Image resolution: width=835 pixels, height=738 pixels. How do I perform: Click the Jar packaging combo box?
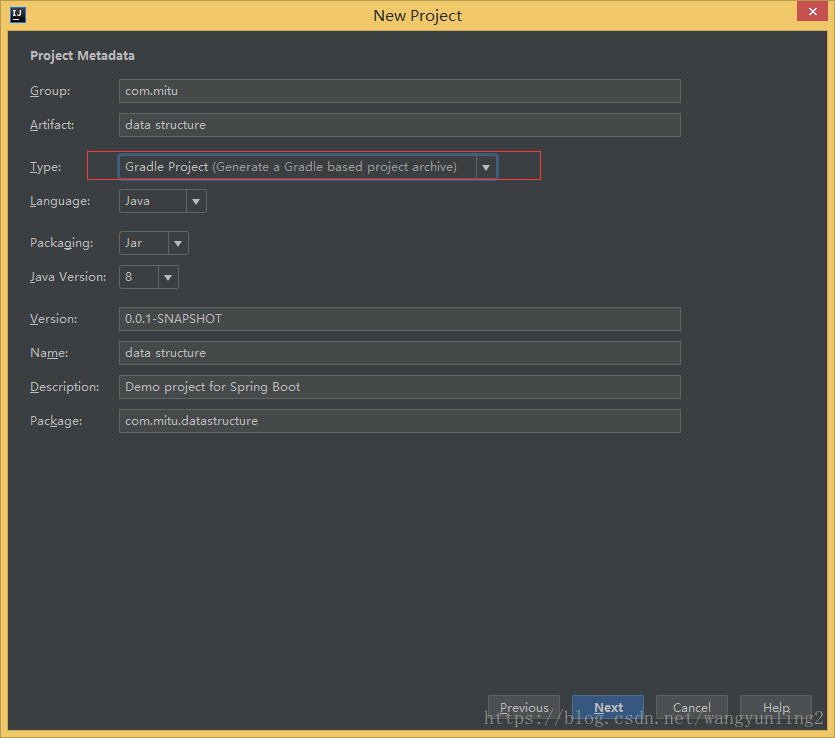point(153,243)
